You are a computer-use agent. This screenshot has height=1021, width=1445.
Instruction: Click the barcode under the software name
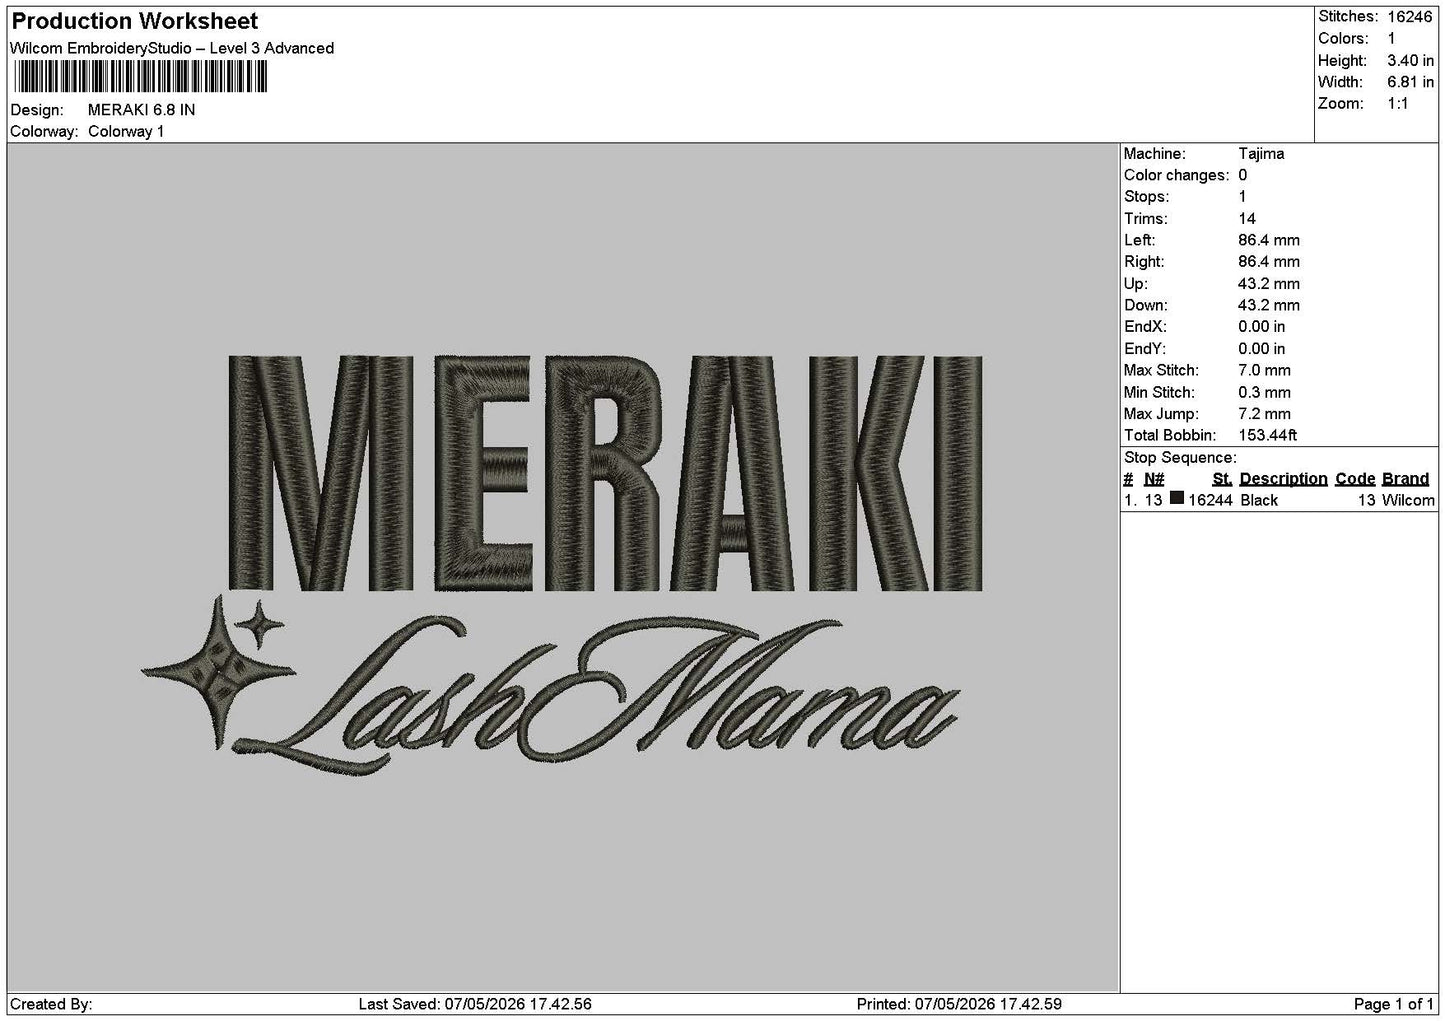139,77
